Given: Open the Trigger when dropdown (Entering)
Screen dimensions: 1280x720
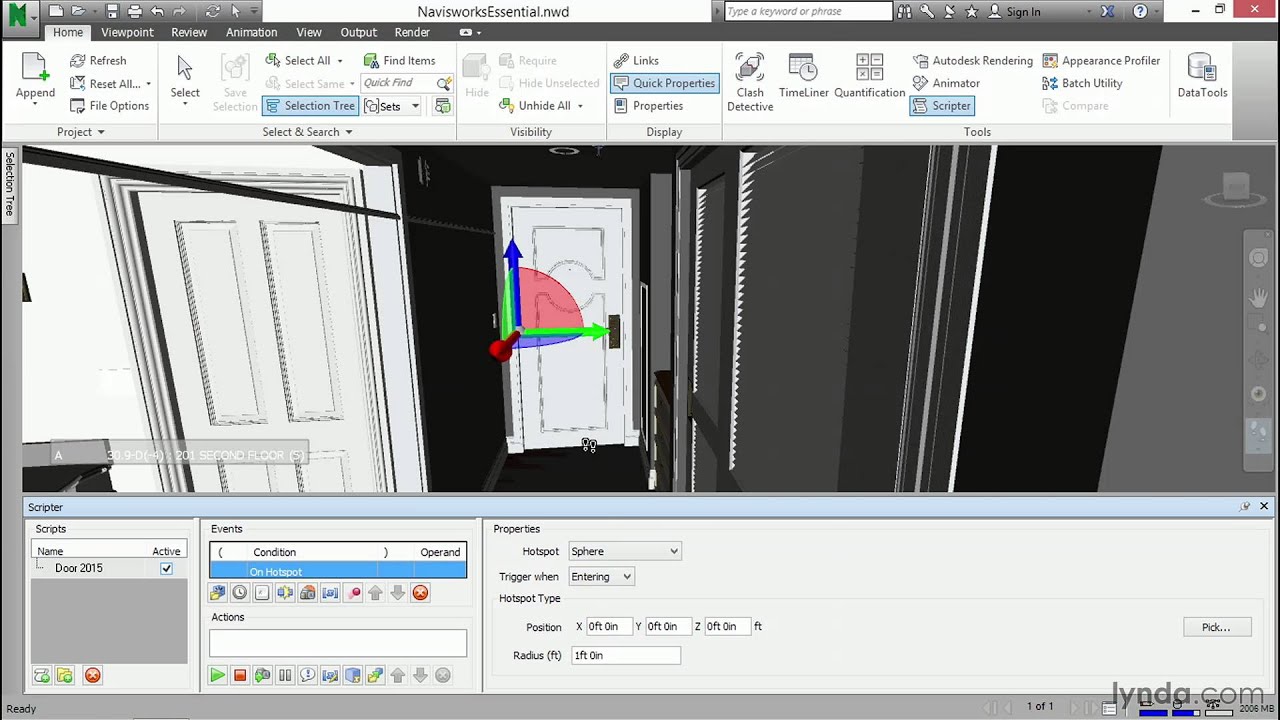Looking at the screenshot, I should (x=601, y=576).
